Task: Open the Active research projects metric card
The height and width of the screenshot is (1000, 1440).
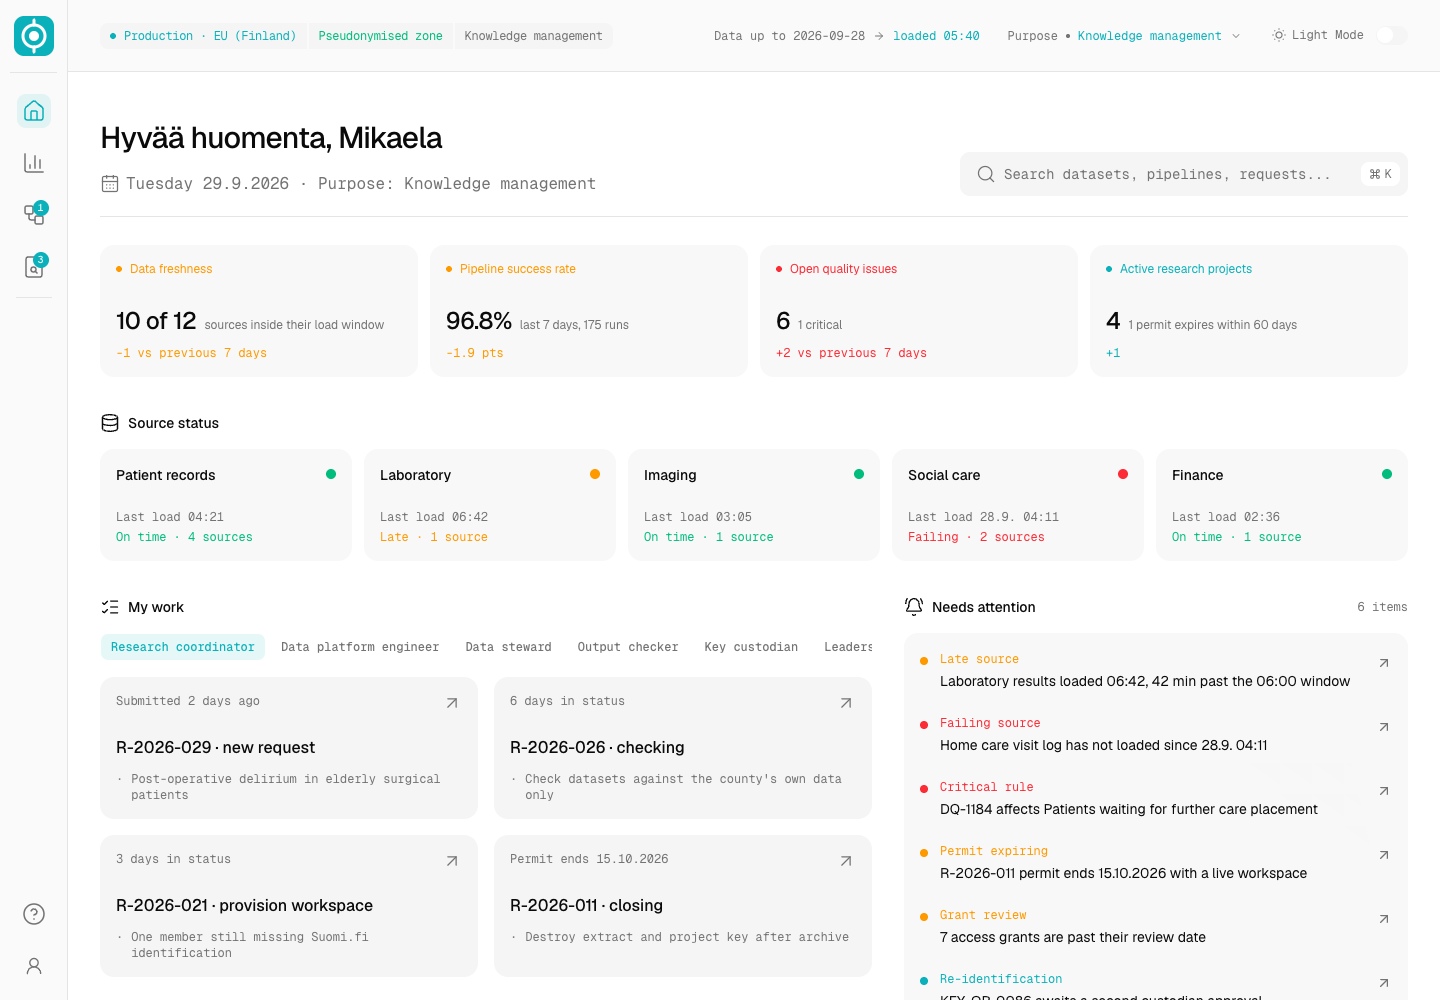Action: (1249, 311)
